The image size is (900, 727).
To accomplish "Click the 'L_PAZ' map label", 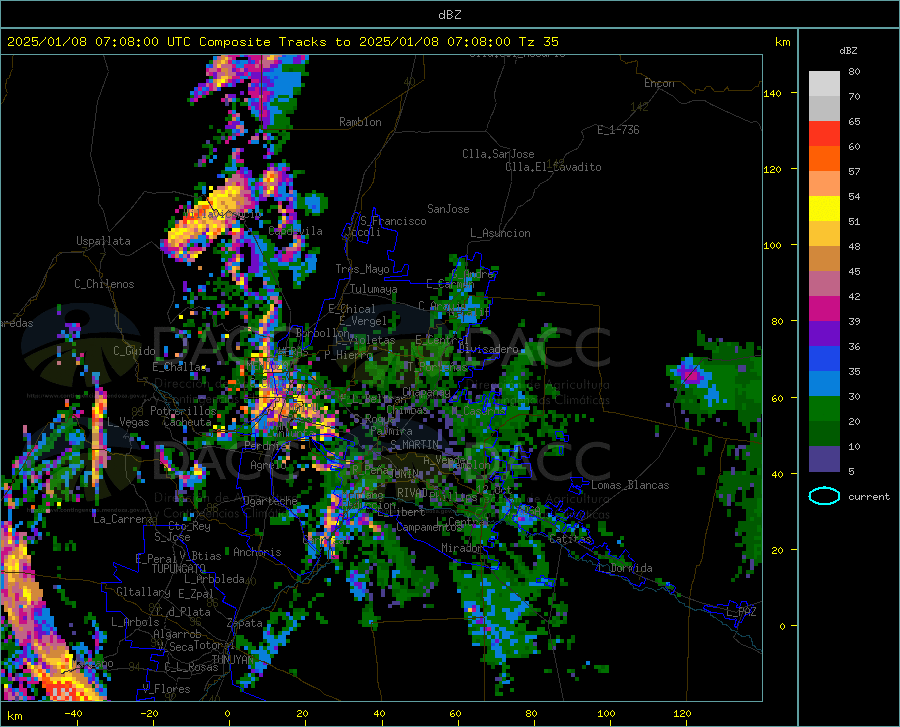I will coord(741,612).
